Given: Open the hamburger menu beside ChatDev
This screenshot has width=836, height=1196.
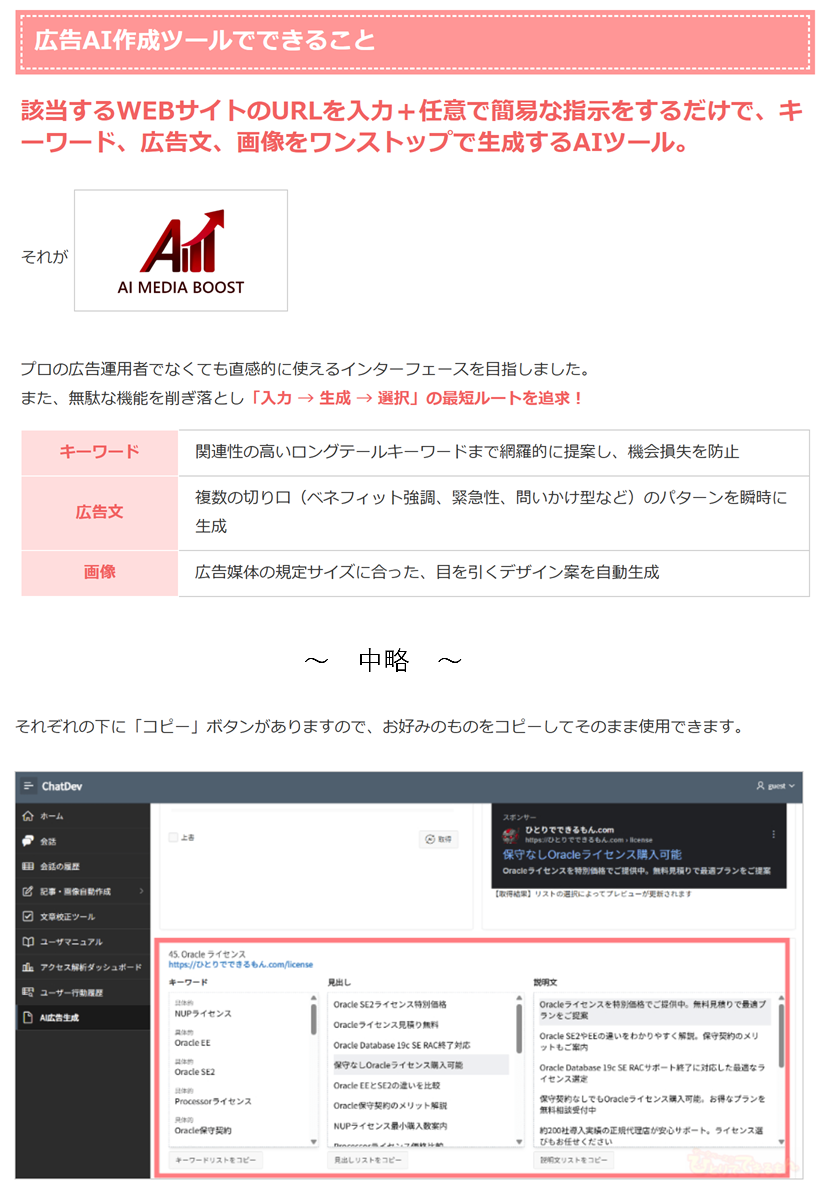Looking at the screenshot, I should [28, 787].
